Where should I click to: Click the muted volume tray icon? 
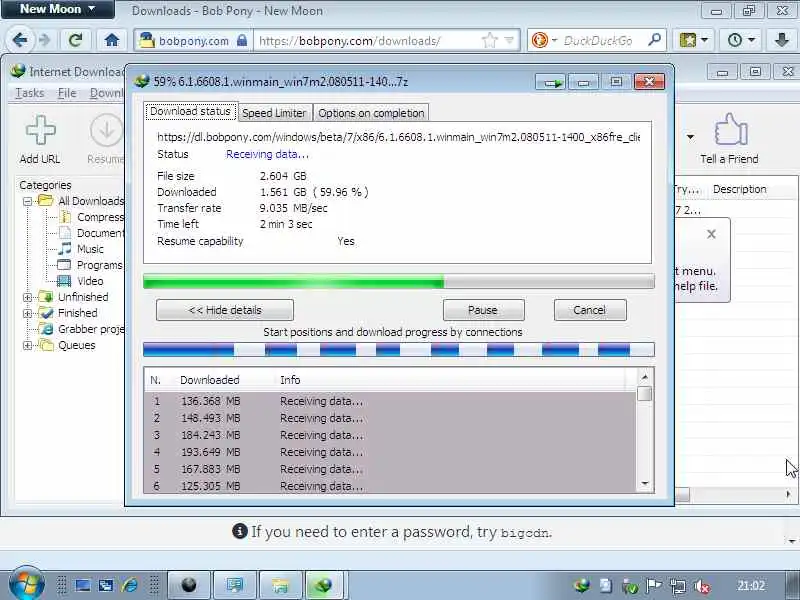[x=703, y=586]
